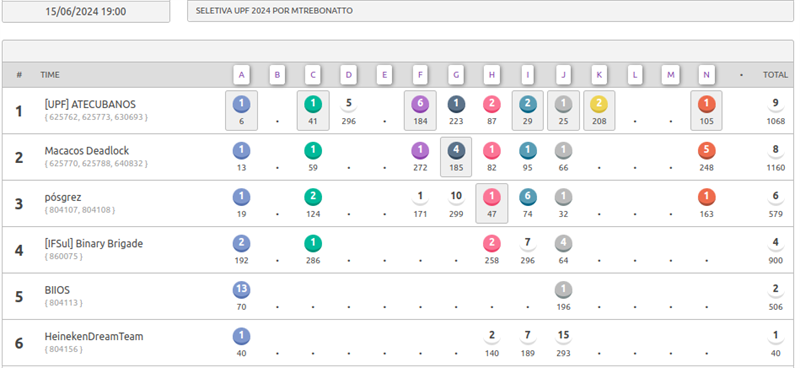Screen dimensions: 800x368
Task: Click BIIOS gray balloon for problem J
Action: [563, 290]
